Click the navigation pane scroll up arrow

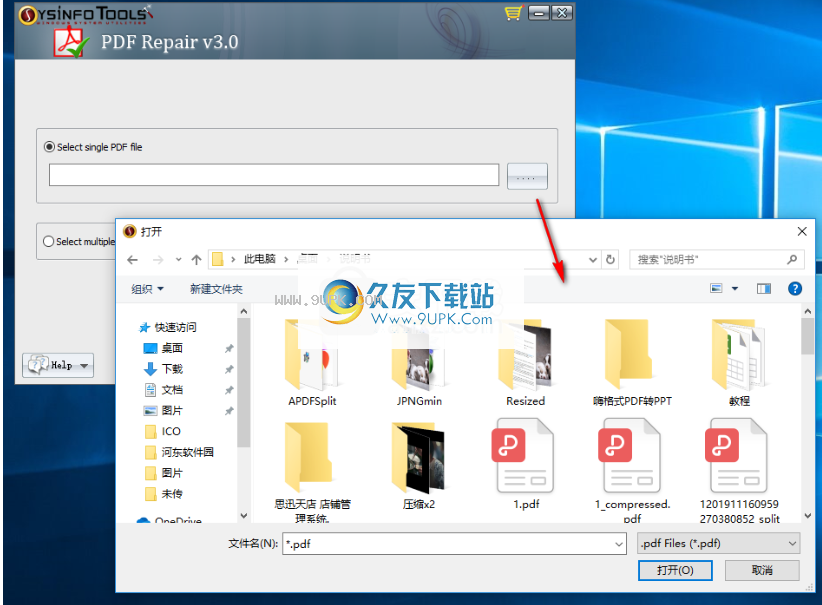[x=244, y=311]
